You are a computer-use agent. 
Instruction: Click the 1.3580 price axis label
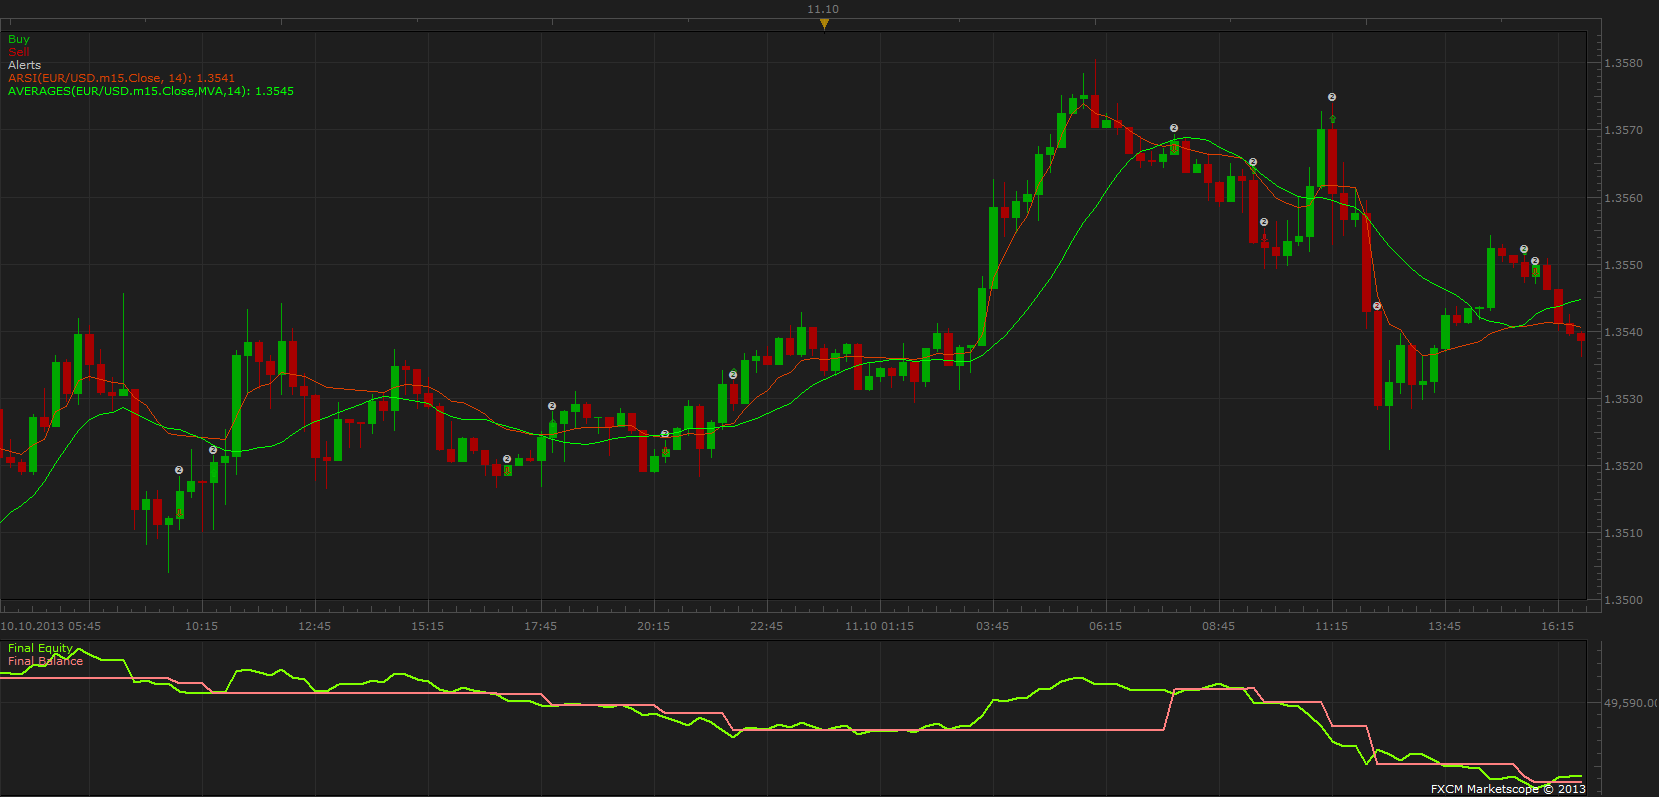click(x=1623, y=63)
